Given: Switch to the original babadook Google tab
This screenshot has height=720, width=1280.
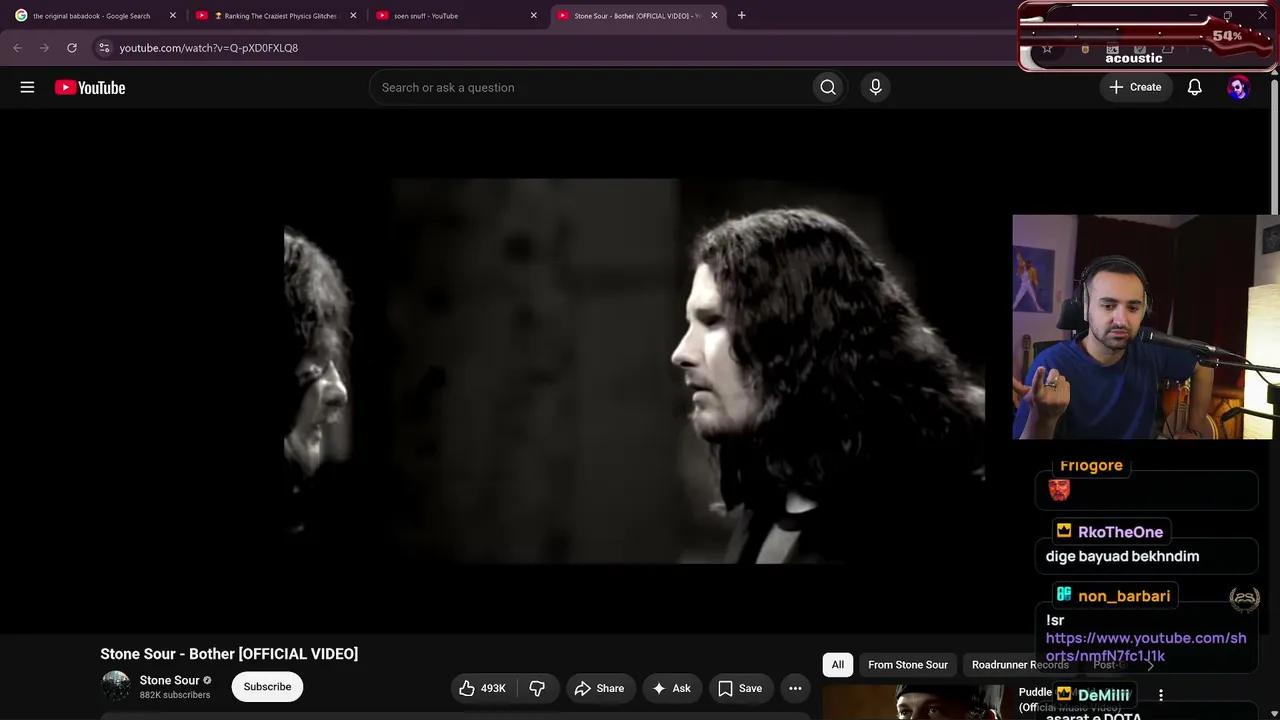Looking at the screenshot, I should (94, 15).
